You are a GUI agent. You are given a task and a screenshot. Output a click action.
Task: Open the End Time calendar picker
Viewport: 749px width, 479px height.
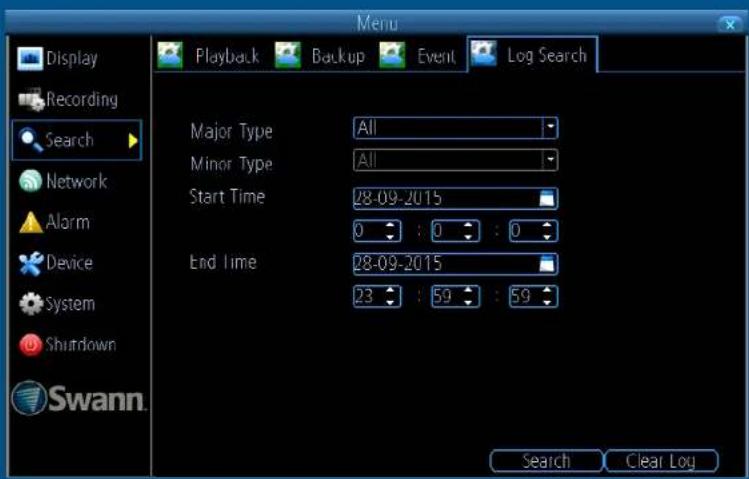coord(547,264)
